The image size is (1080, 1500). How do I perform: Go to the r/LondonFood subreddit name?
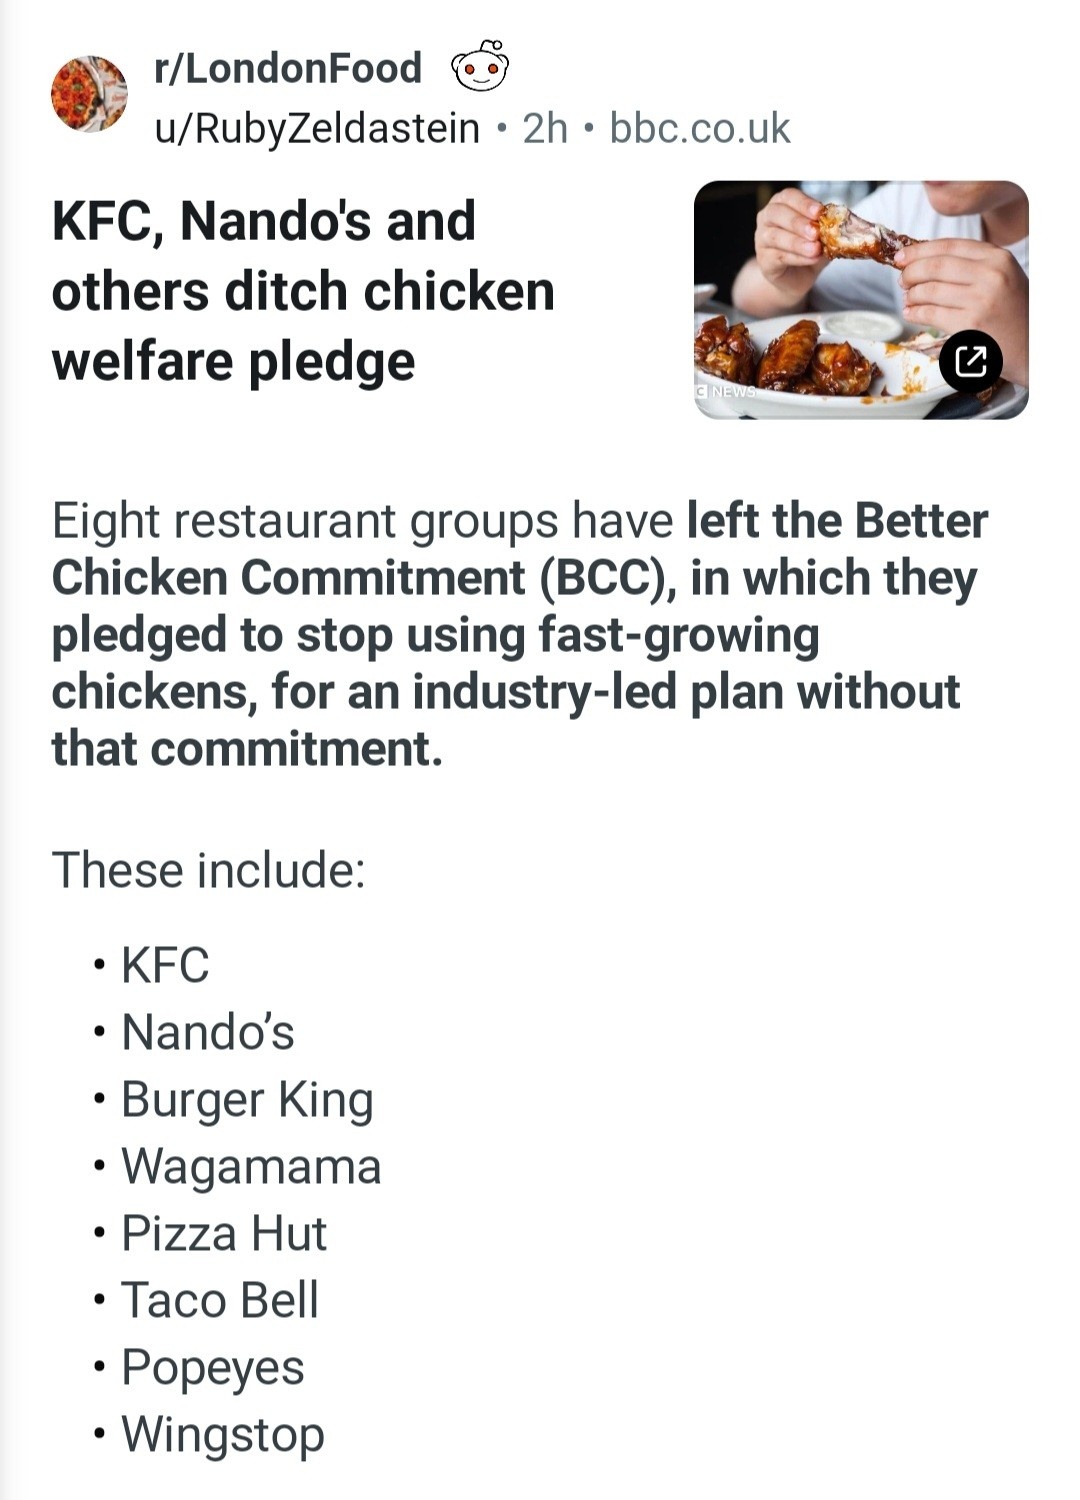[x=288, y=68]
